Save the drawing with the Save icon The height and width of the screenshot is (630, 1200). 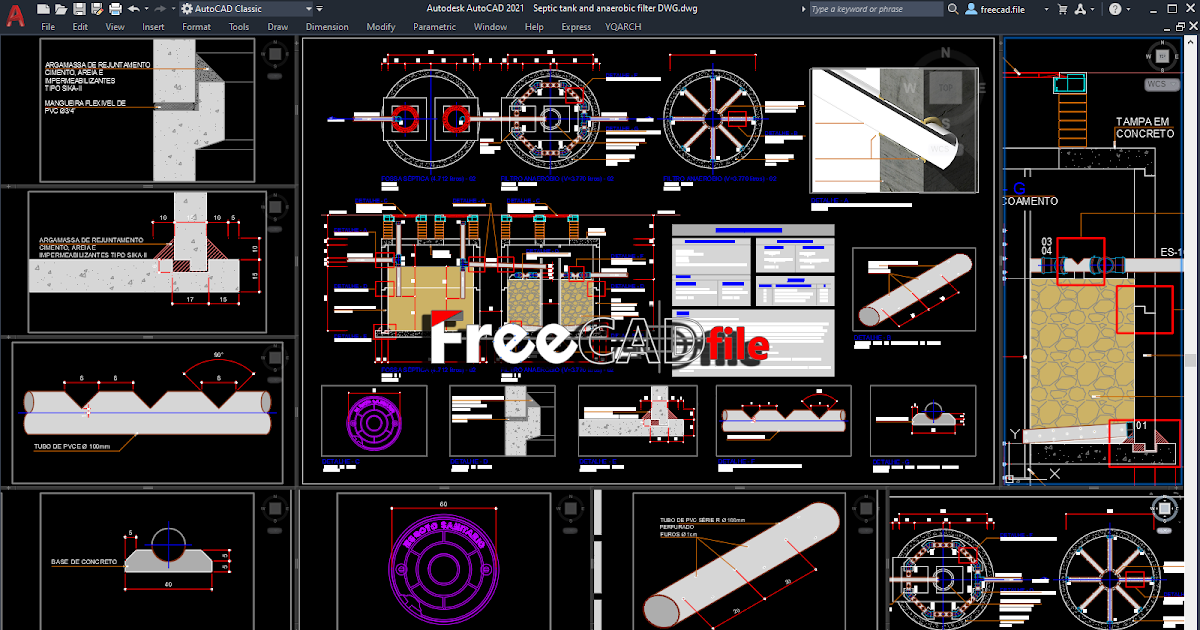coord(79,9)
